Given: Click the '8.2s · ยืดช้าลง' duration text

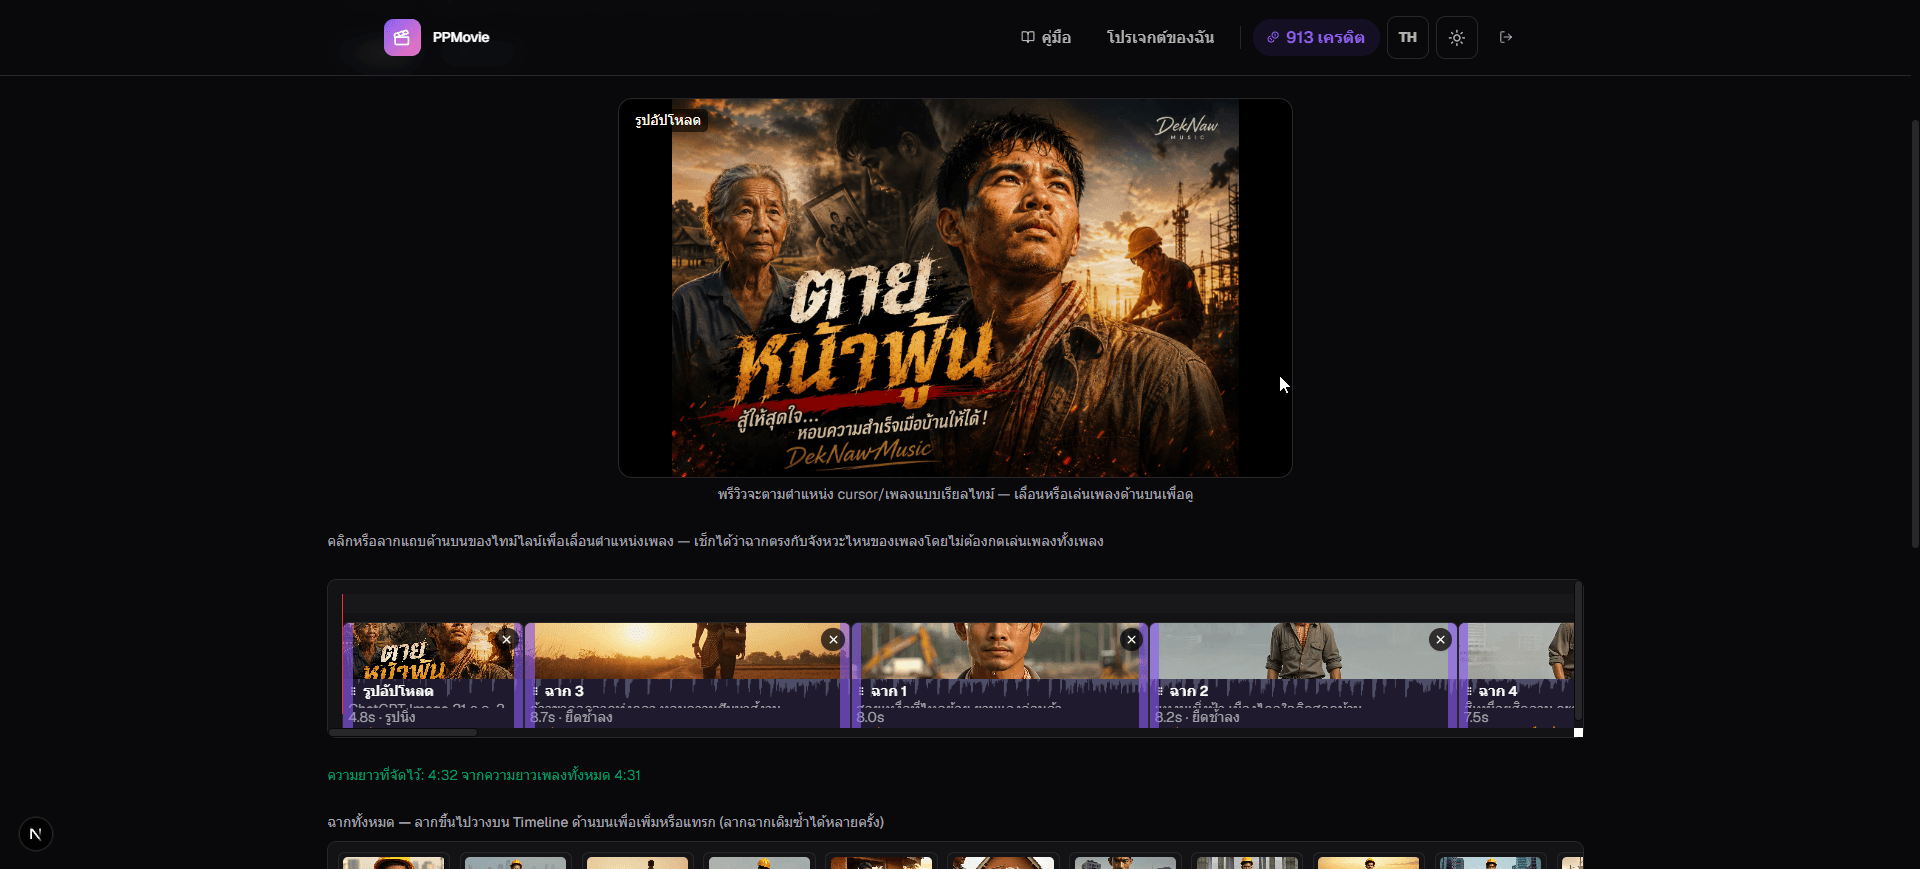Looking at the screenshot, I should [x=1197, y=717].
